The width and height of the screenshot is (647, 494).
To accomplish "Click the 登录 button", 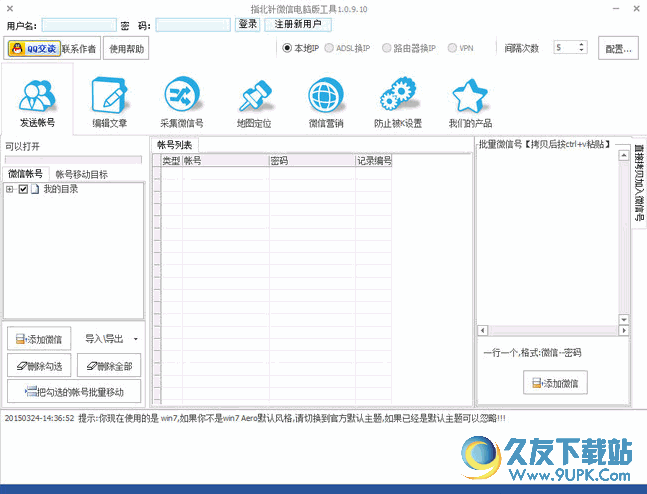I will point(248,24).
